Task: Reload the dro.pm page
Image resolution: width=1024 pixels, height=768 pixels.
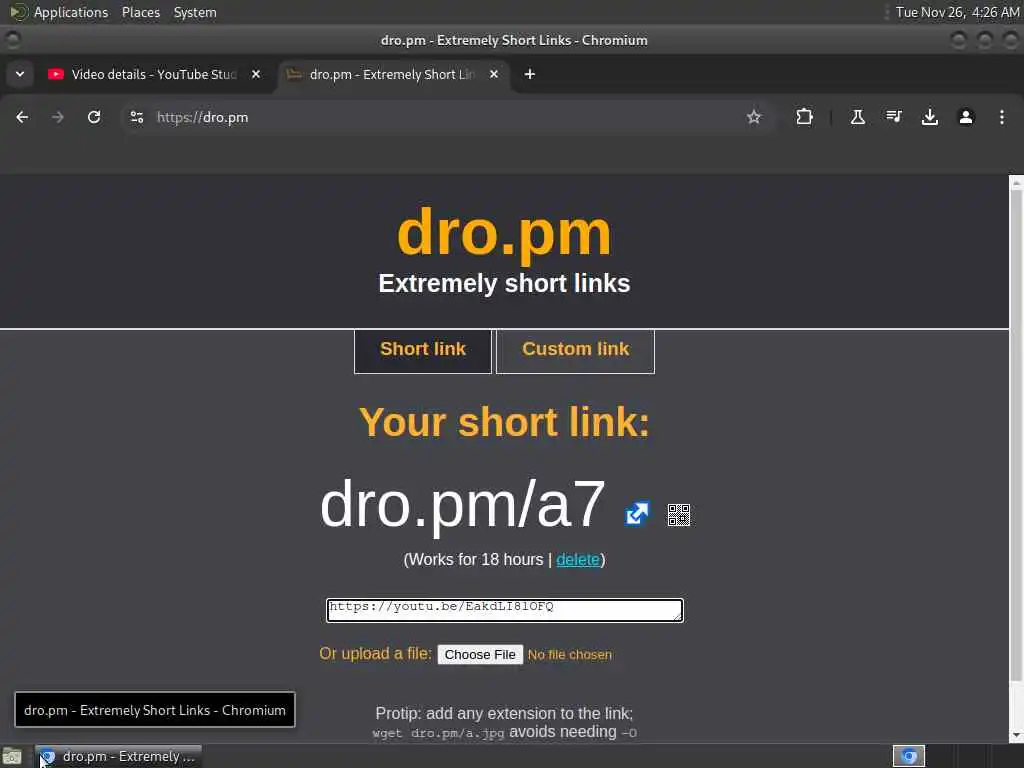Action: tap(94, 118)
